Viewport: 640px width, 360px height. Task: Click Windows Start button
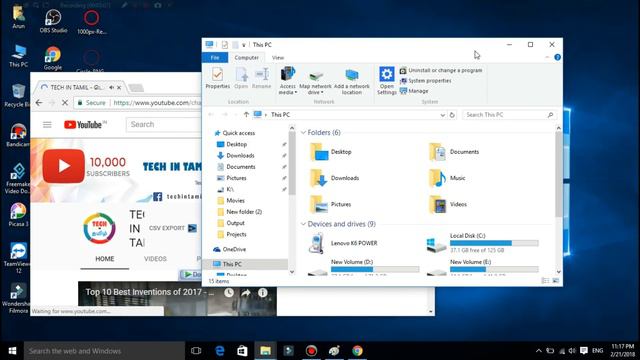click(x=12, y=351)
